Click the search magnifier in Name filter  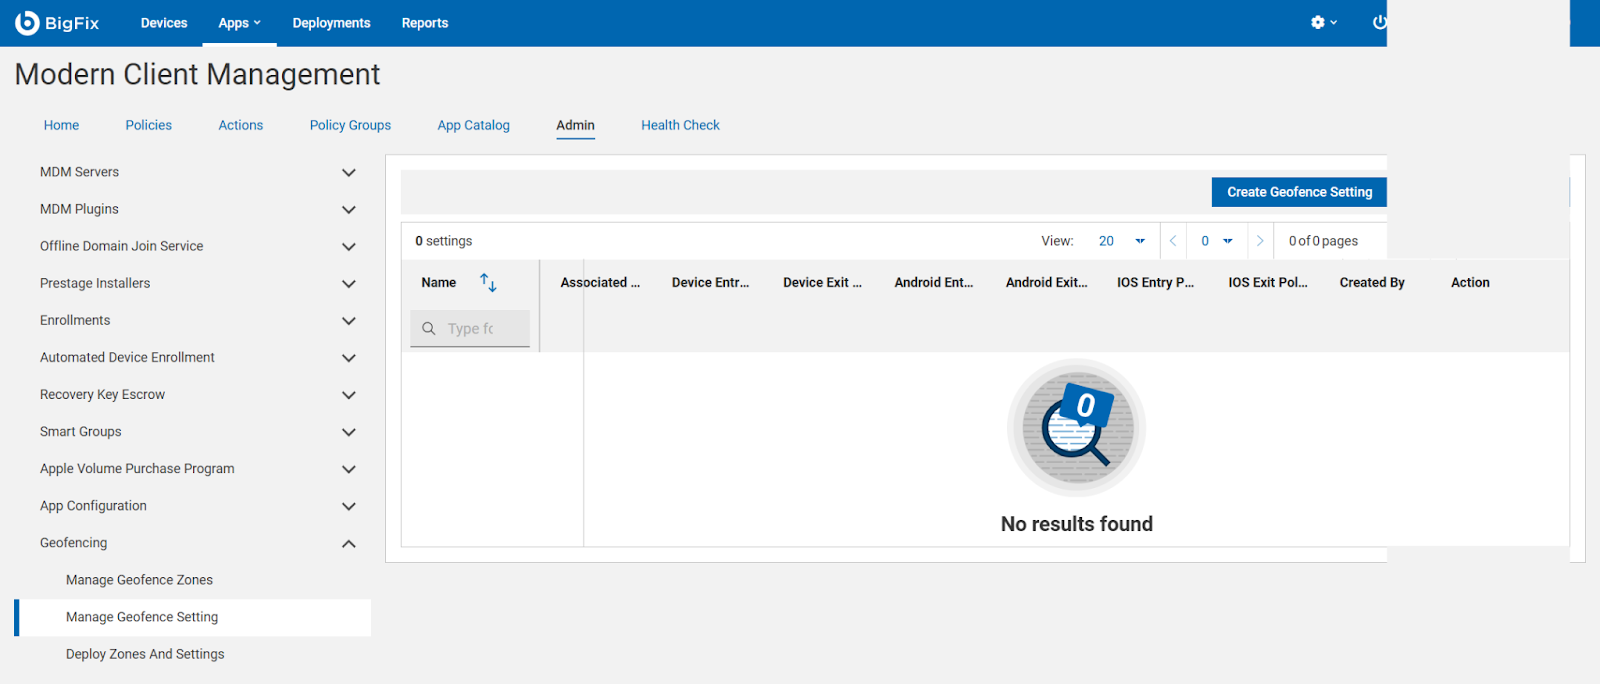click(x=429, y=328)
